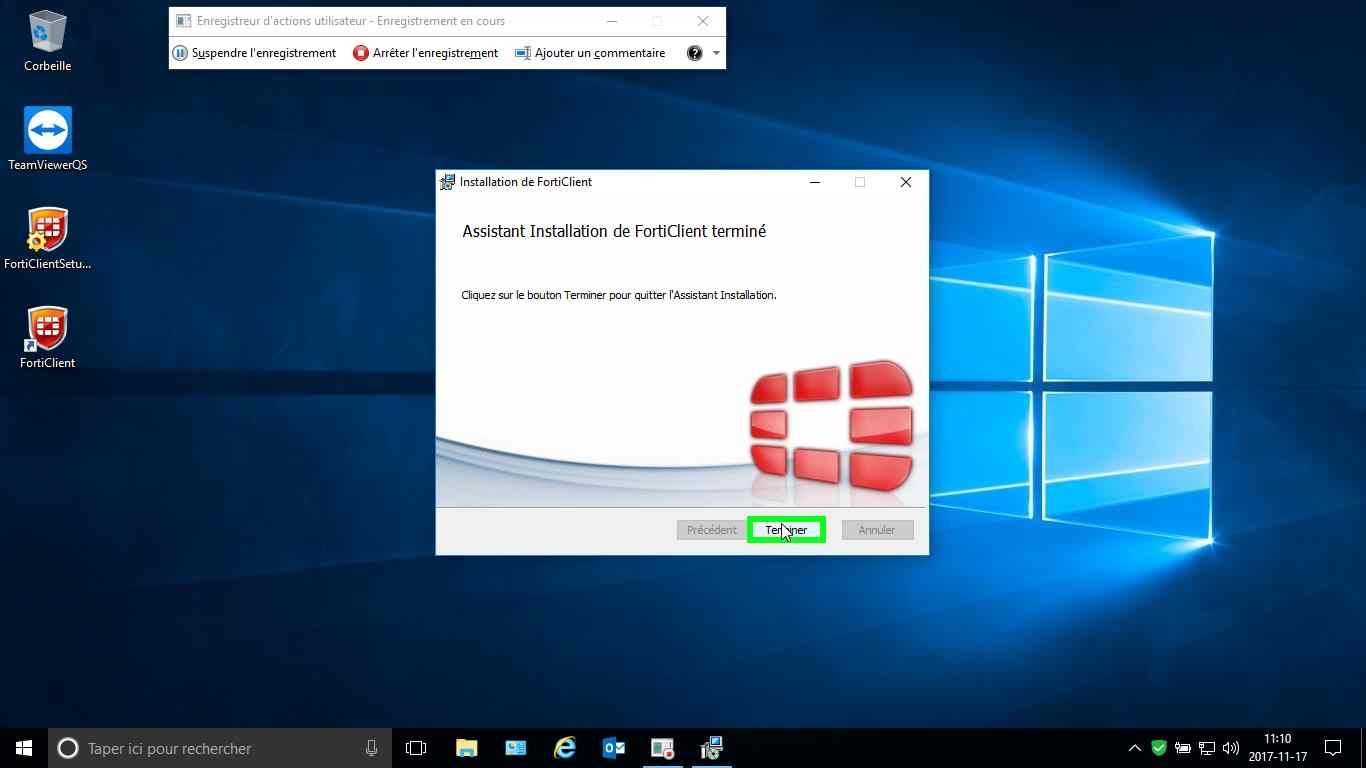Click the Précédent button
Viewport: 1366px width, 768px height.
(x=712, y=530)
